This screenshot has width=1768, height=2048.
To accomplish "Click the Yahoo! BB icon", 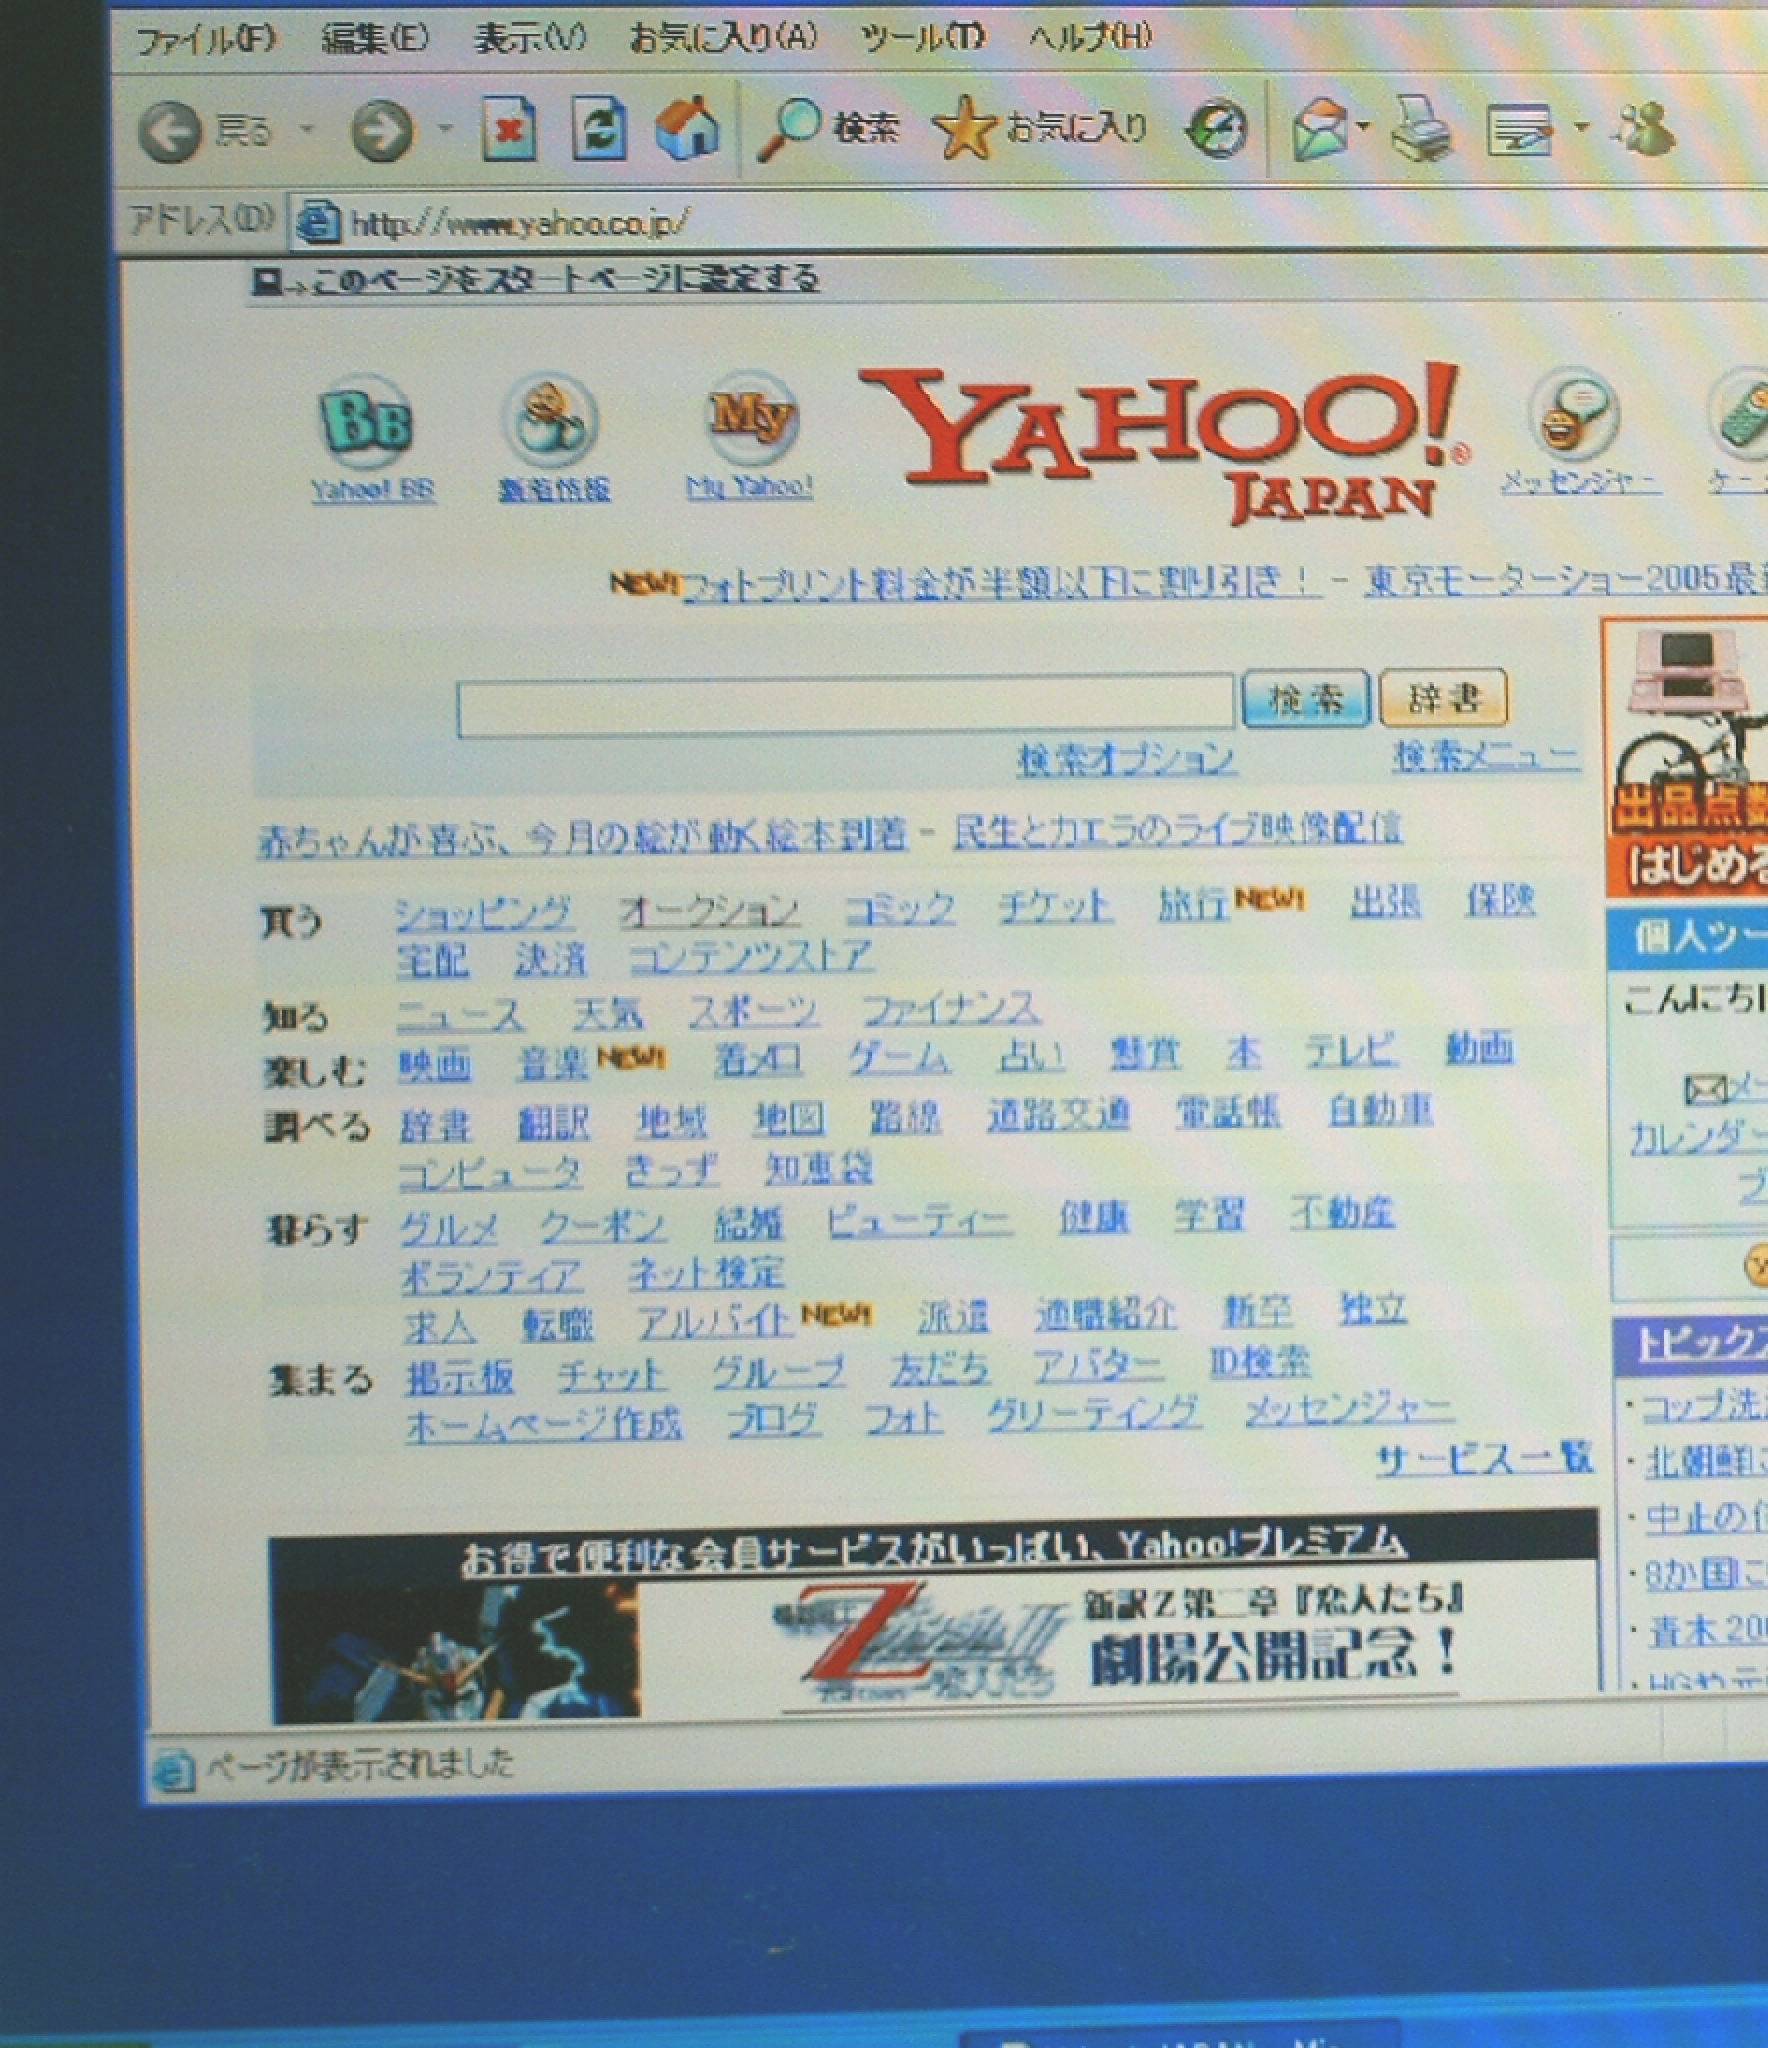I will point(366,421).
